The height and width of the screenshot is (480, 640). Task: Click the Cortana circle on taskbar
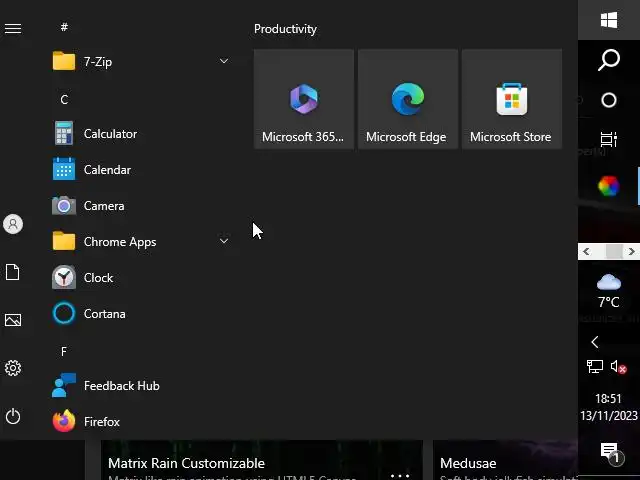pos(609,100)
